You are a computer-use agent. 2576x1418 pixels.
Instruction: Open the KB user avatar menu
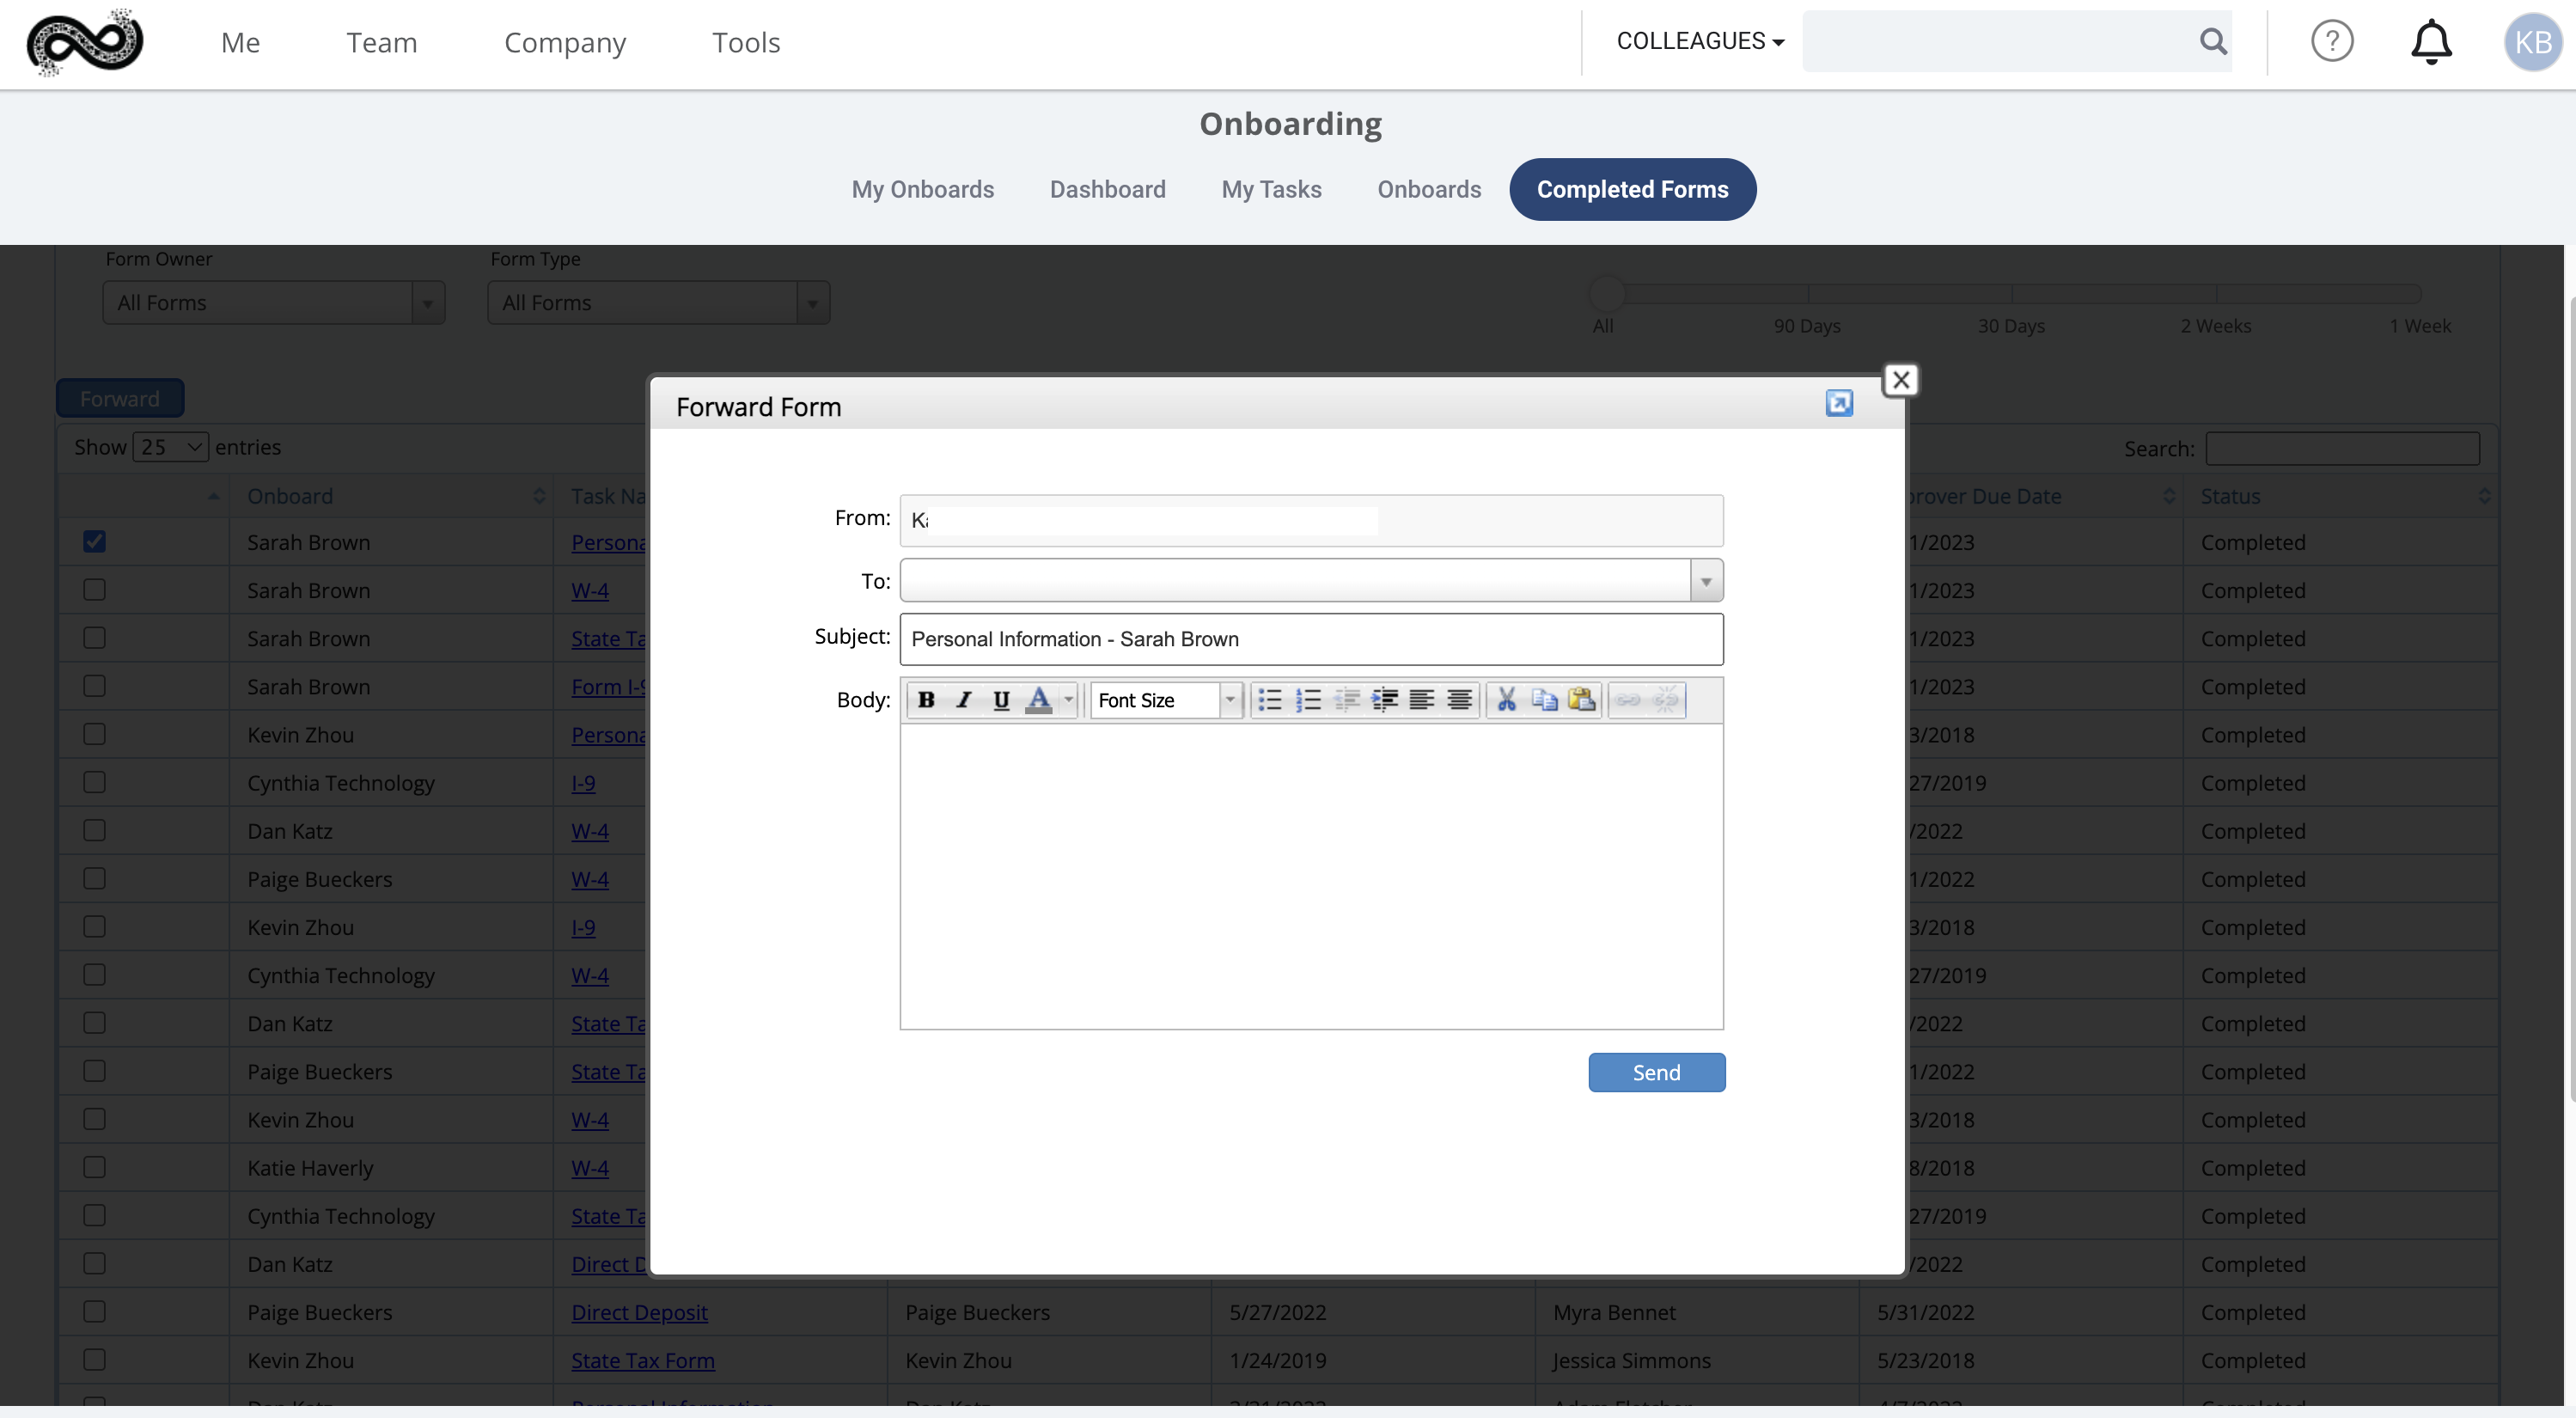click(x=2532, y=42)
